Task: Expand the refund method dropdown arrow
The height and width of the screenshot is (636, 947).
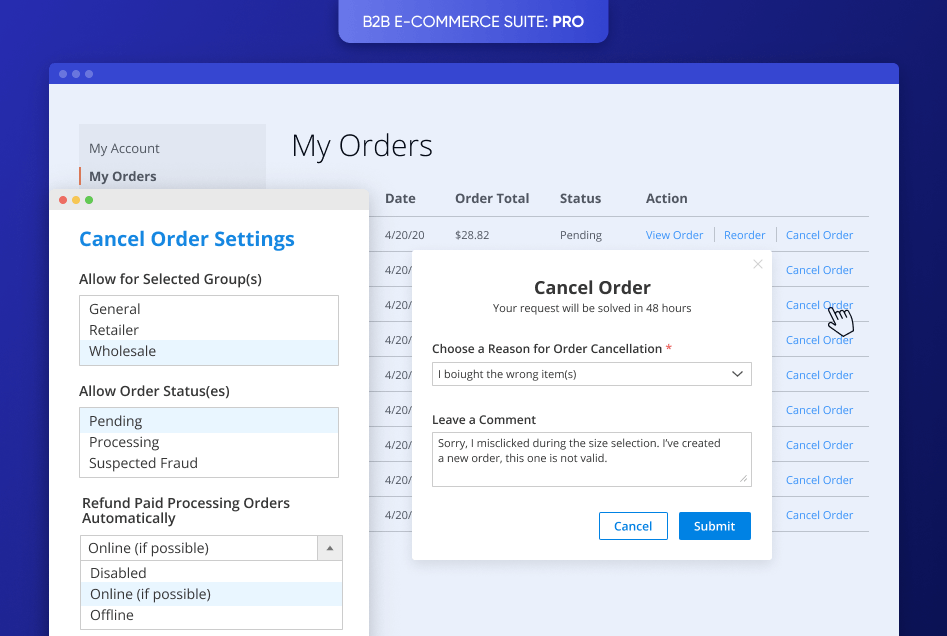Action: pos(330,548)
